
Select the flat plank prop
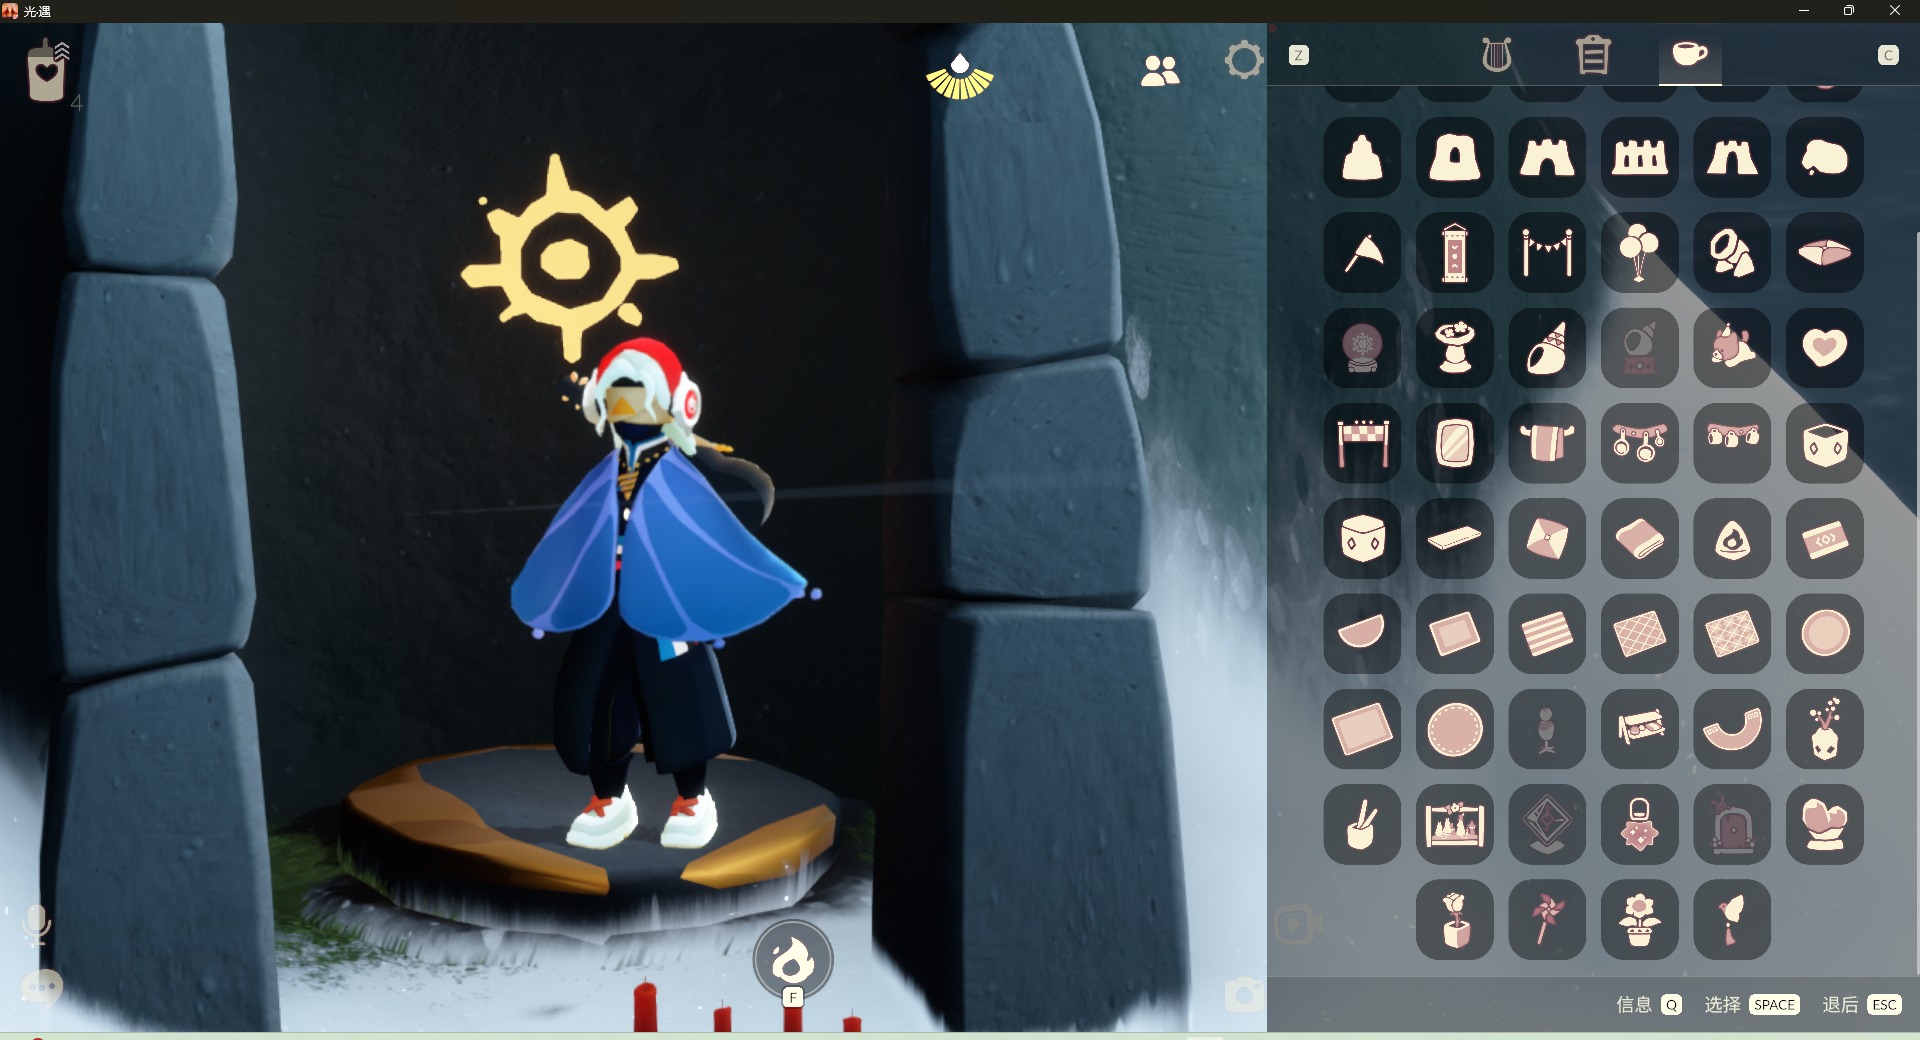[x=1455, y=538]
